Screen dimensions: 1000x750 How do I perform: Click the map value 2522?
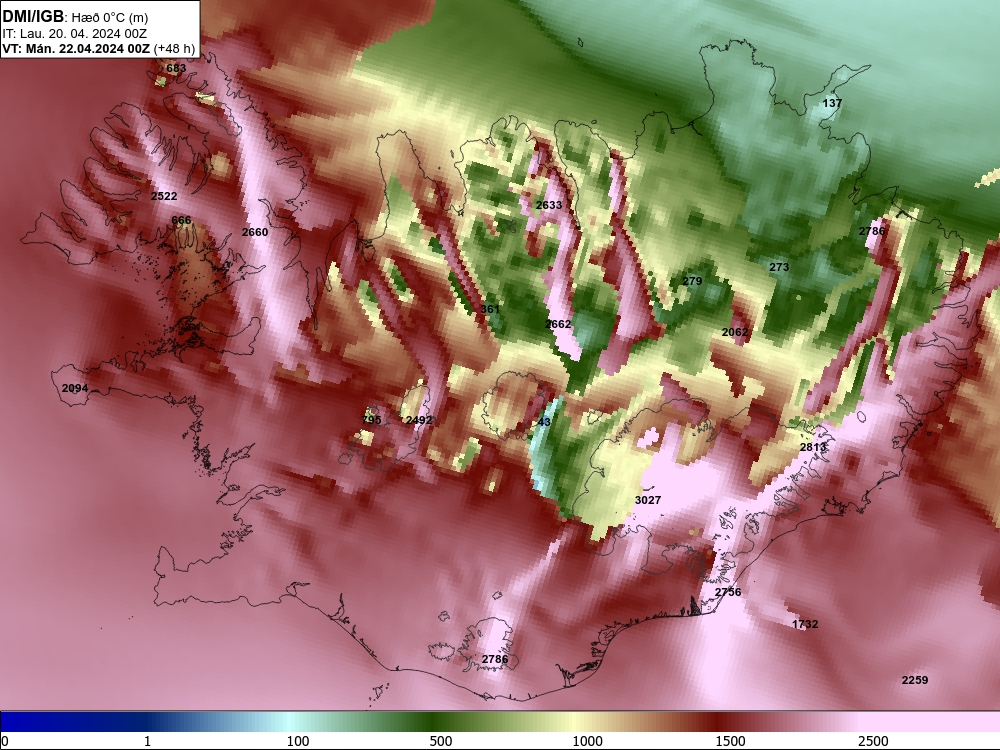click(164, 196)
